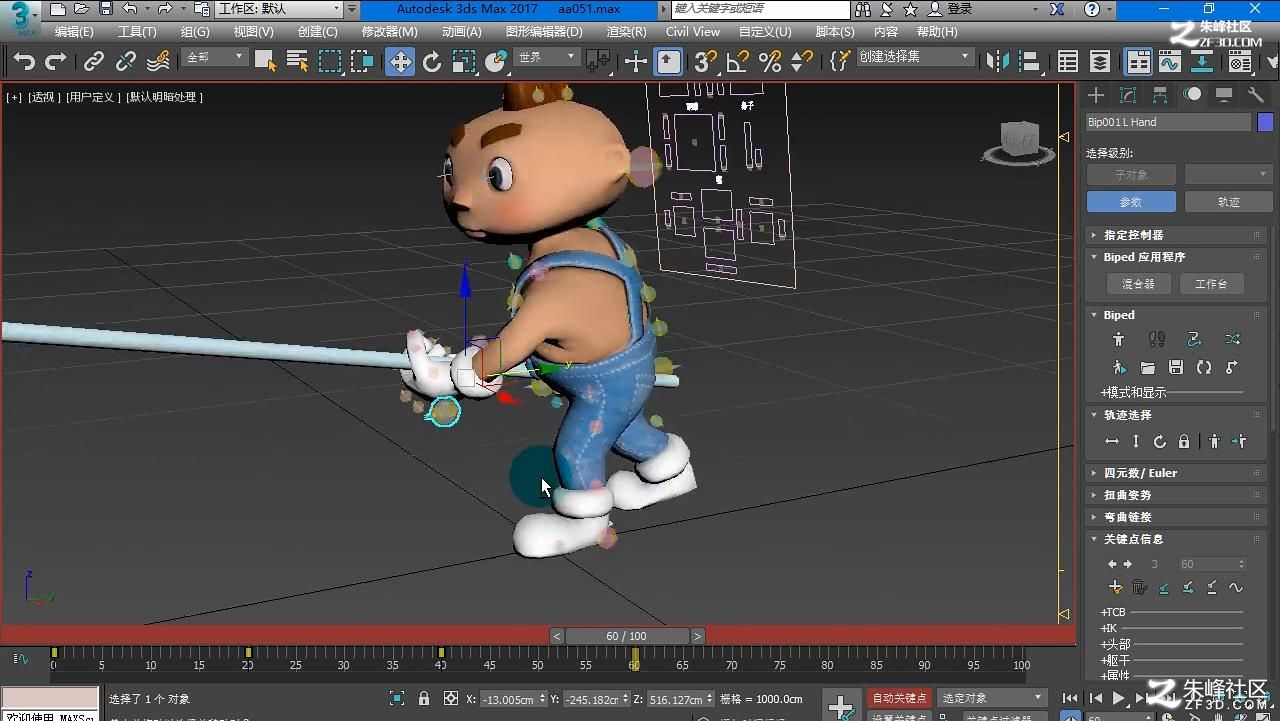Choose the Select Object tool
This screenshot has width=1280, height=721.
[265, 62]
